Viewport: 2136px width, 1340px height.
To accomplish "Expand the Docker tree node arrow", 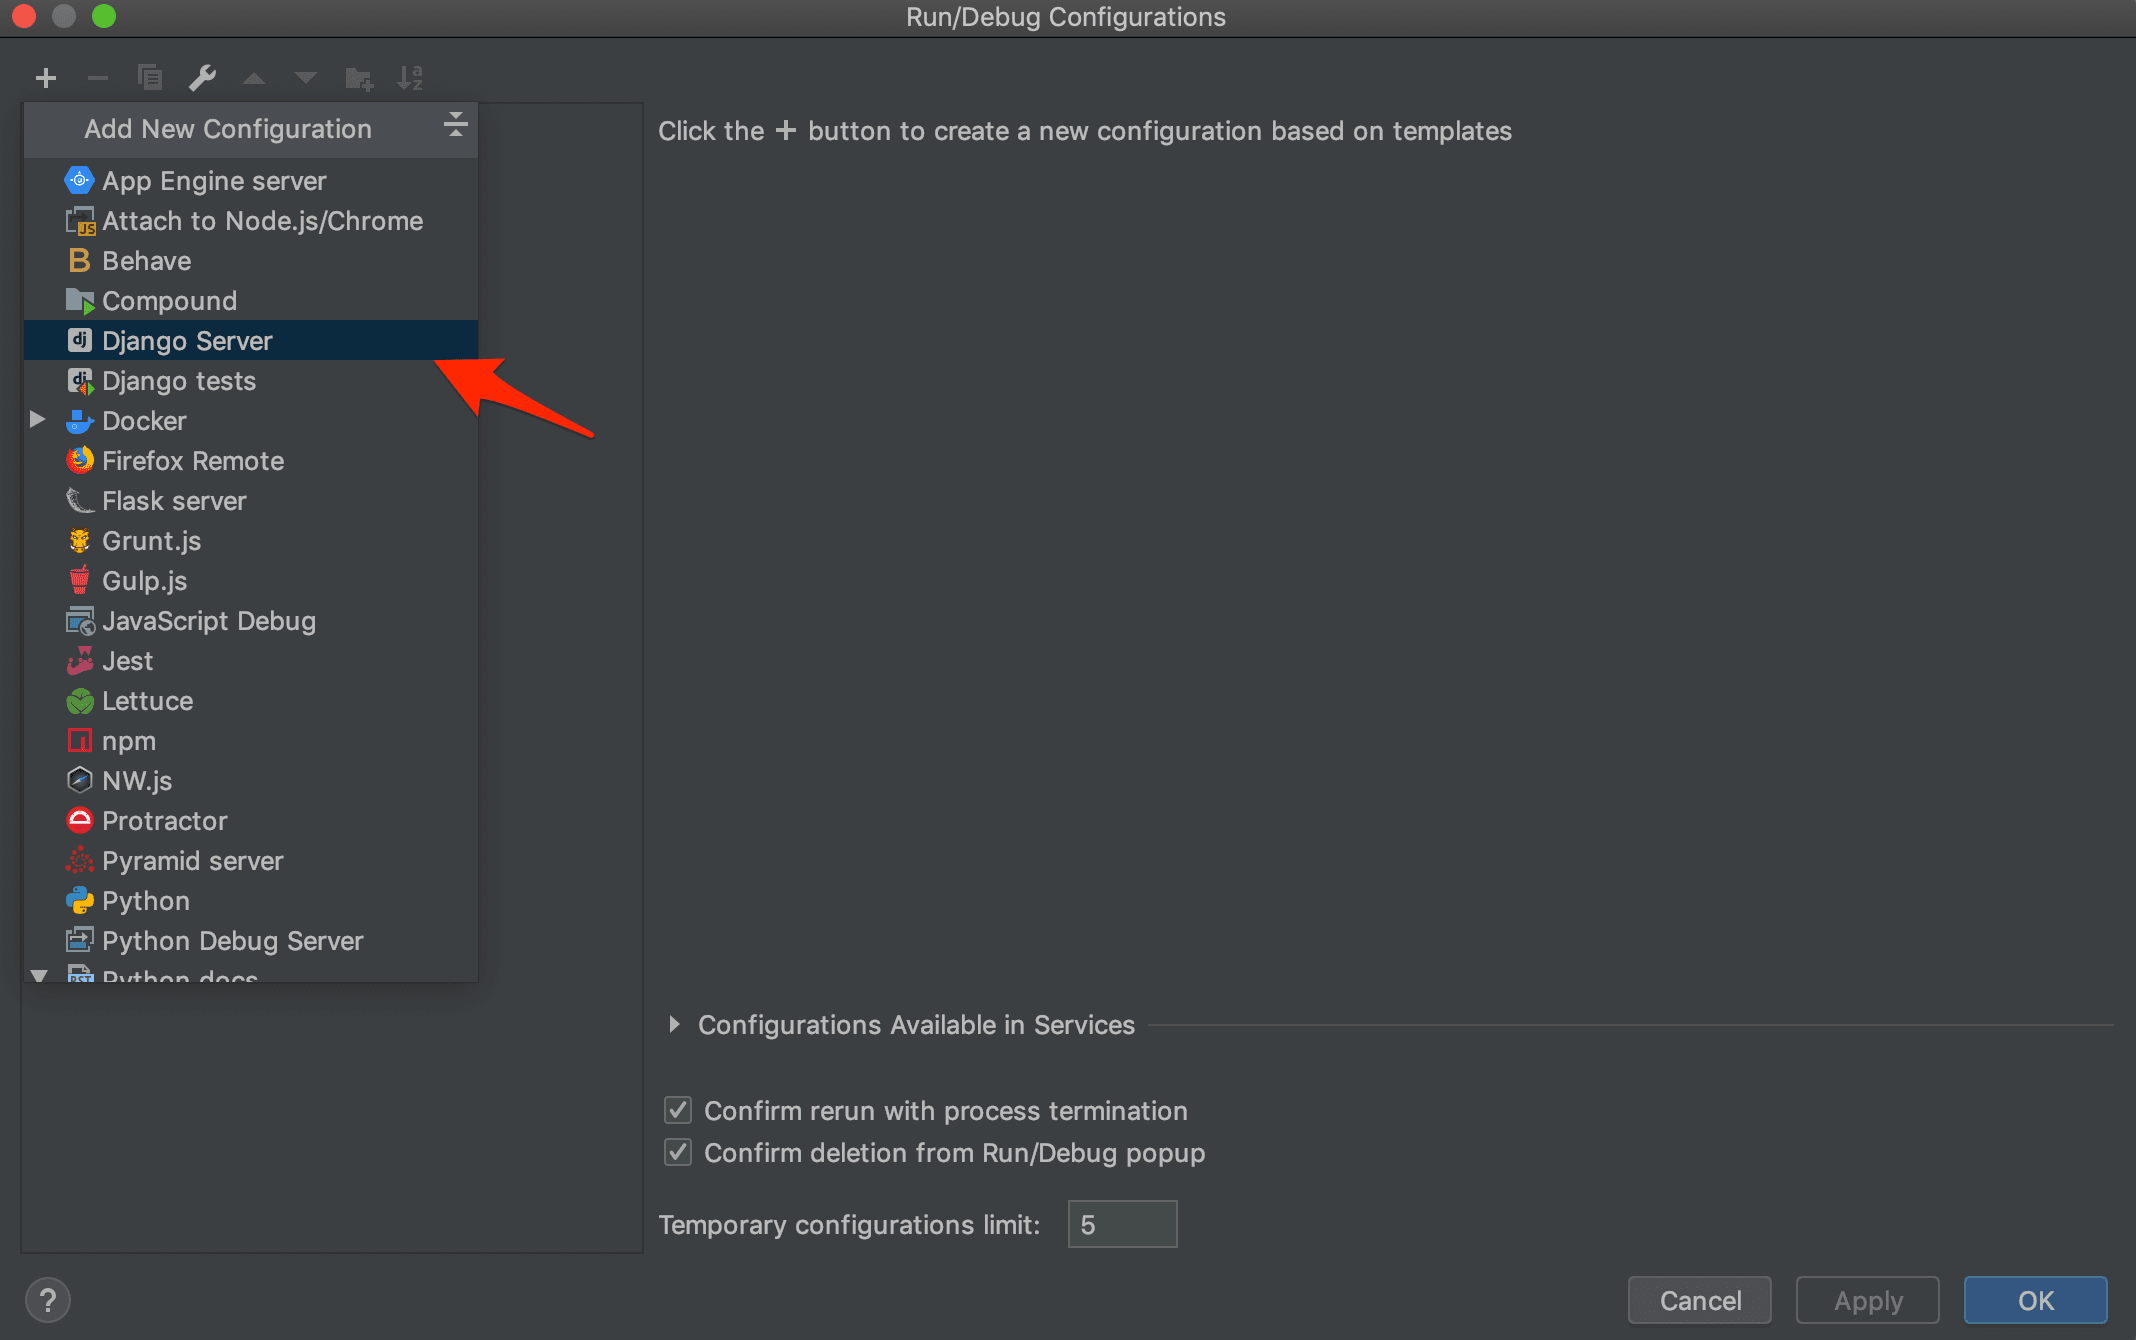I will pyautogui.click(x=38, y=420).
